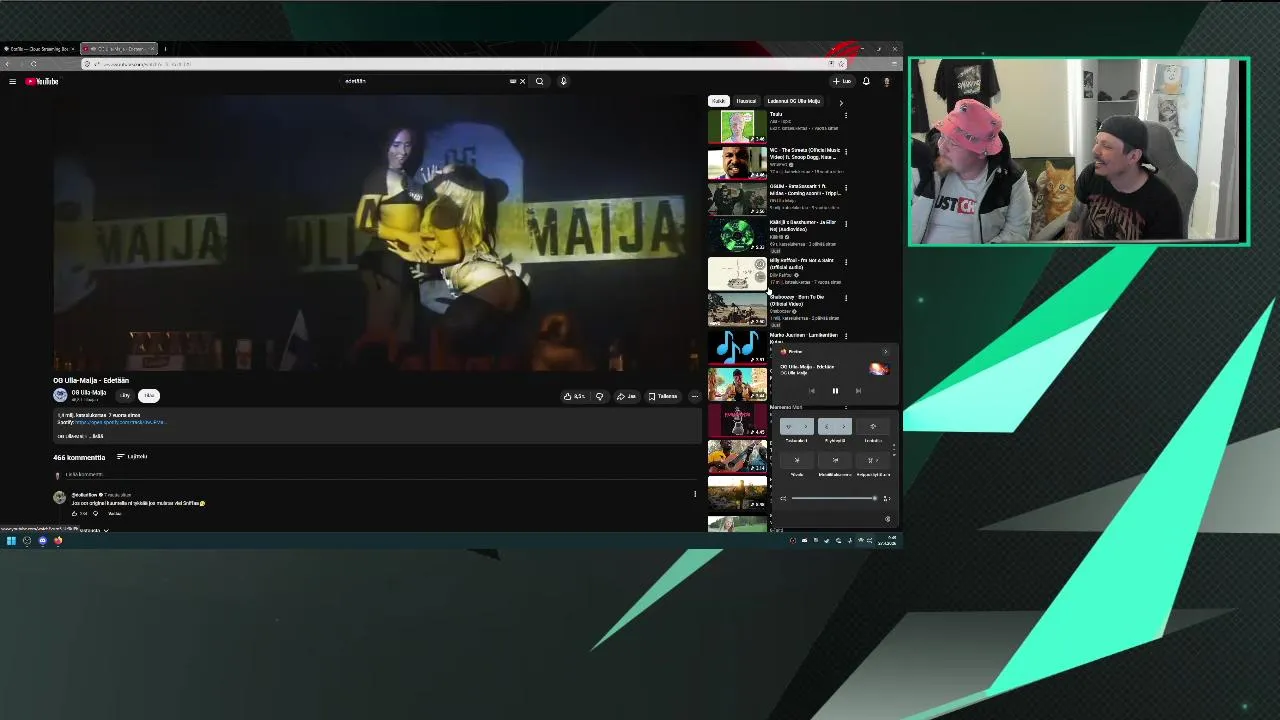Adjust the volume slider in quick settings
The height and width of the screenshot is (720, 1280).
click(832, 498)
